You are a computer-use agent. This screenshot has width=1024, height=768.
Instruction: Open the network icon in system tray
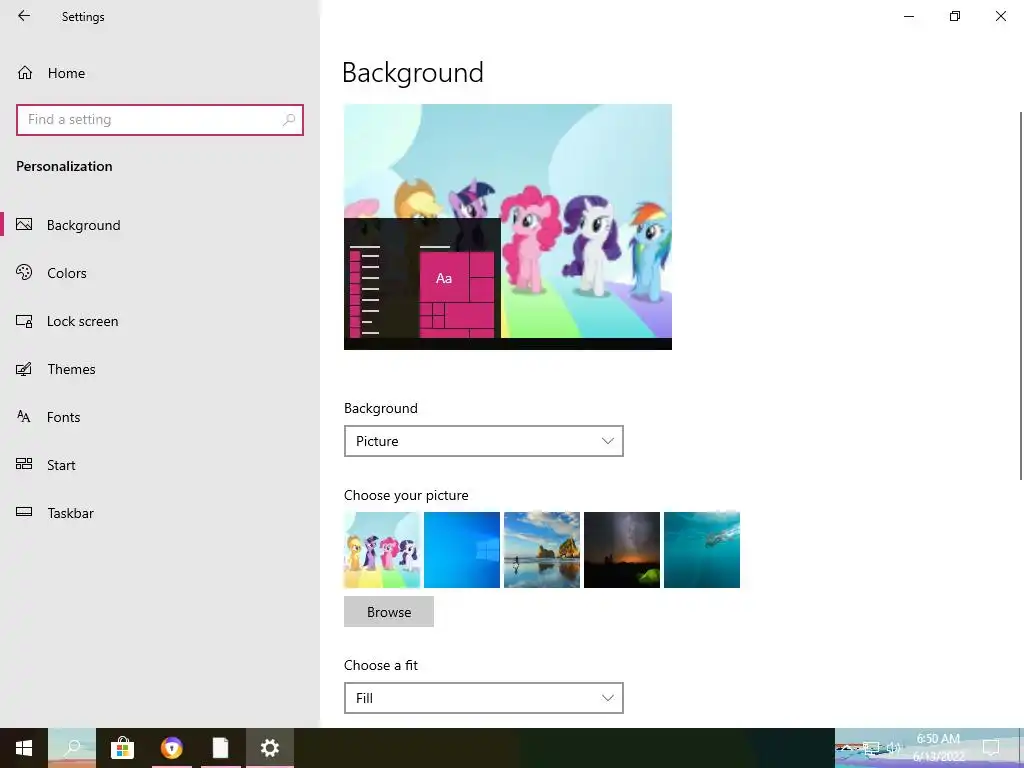pyautogui.click(x=871, y=748)
